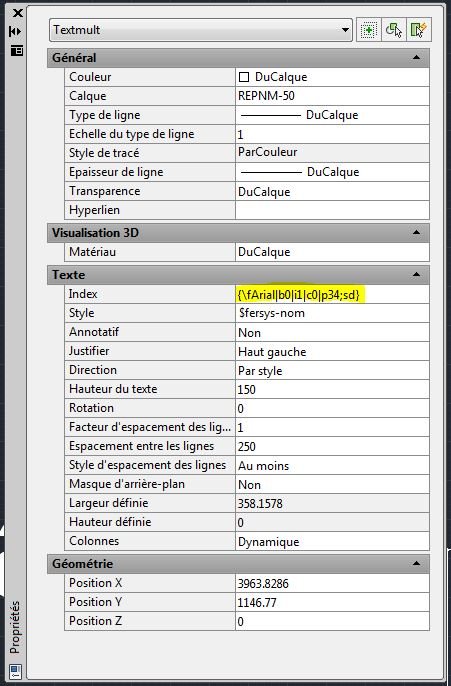Edit the Facteur d'espacement des lignes value

coord(332,427)
